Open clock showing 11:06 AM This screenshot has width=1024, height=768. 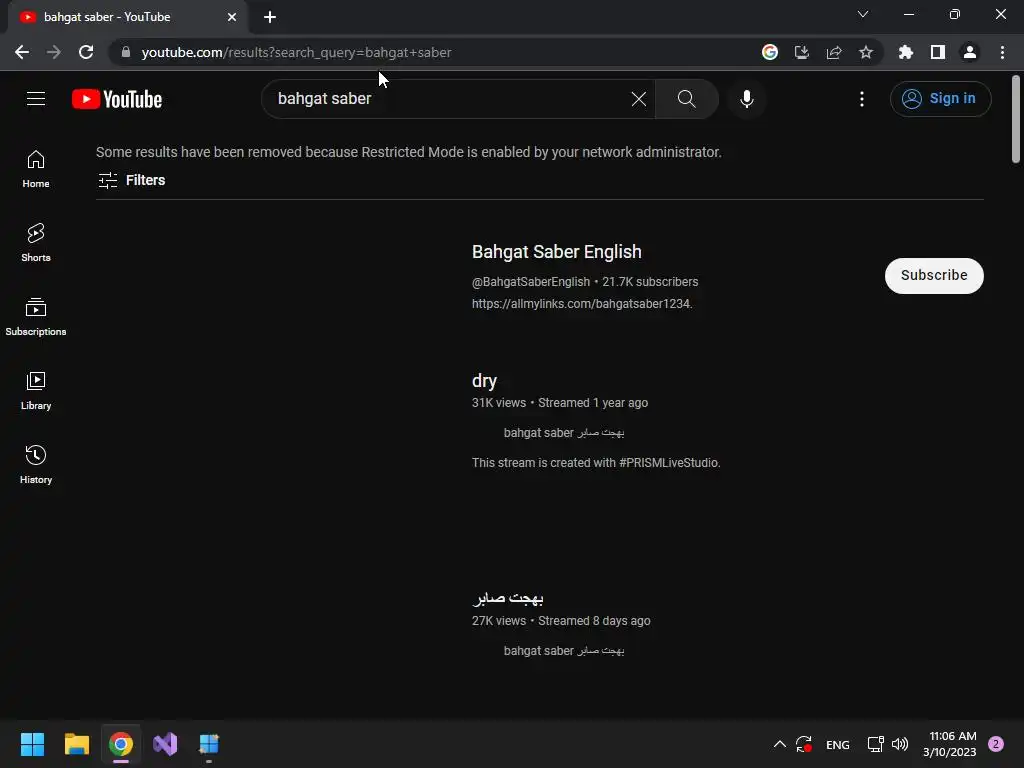click(x=950, y=744)
